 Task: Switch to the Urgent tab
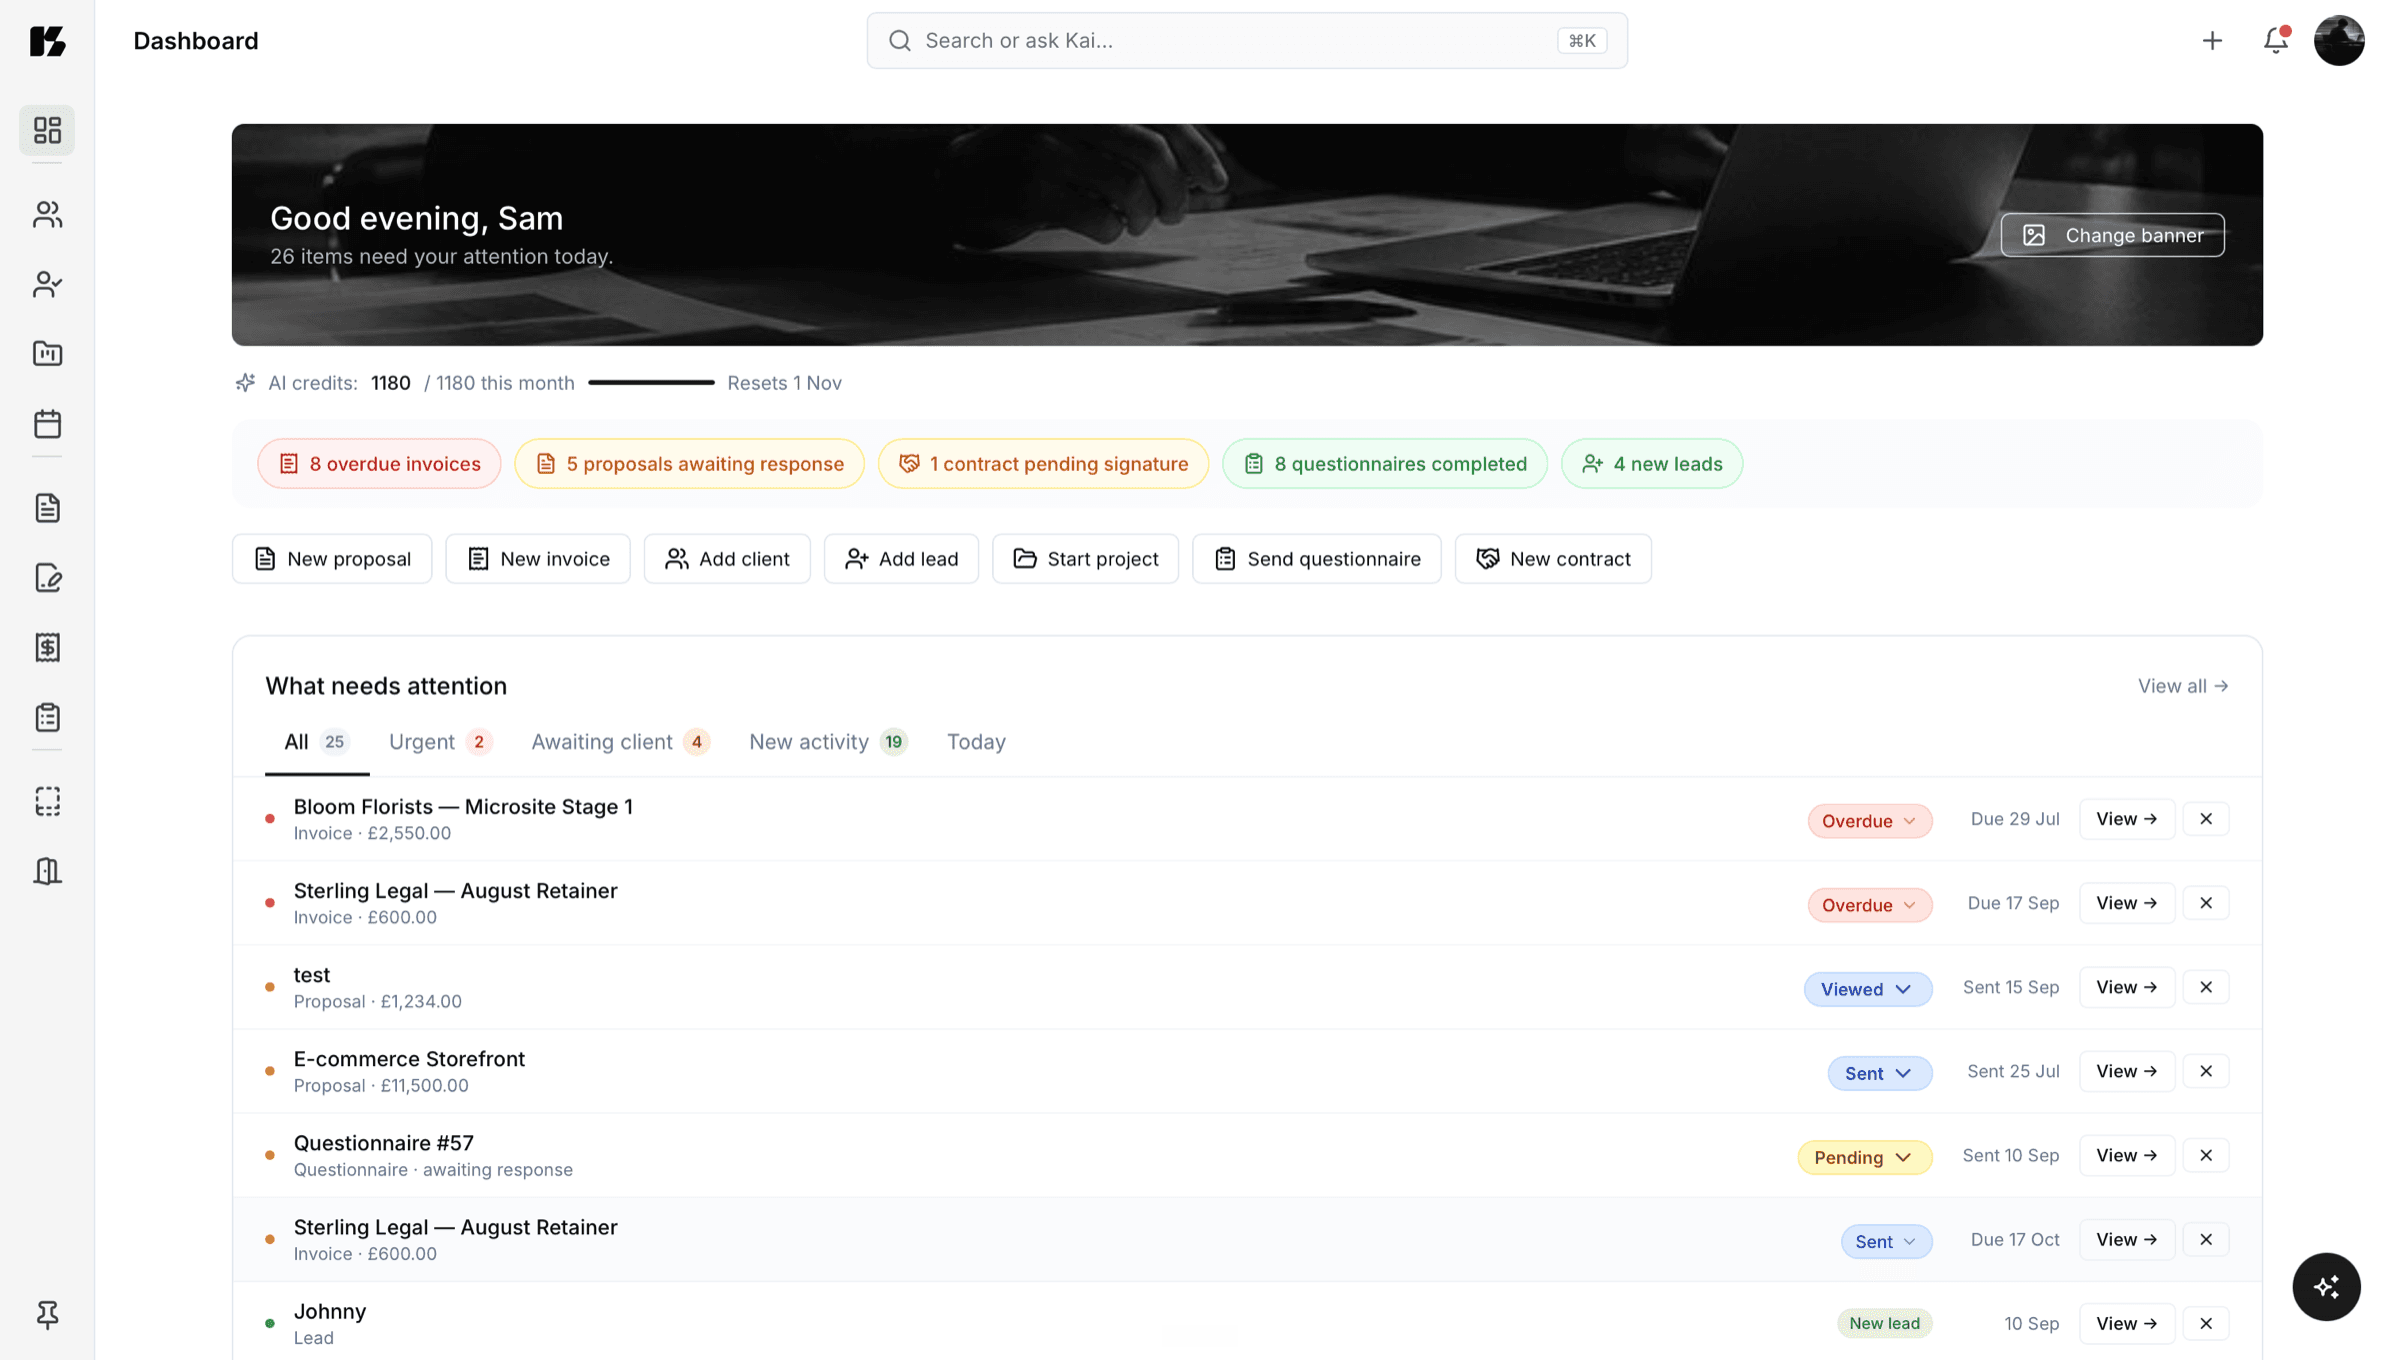pos(440,741)
